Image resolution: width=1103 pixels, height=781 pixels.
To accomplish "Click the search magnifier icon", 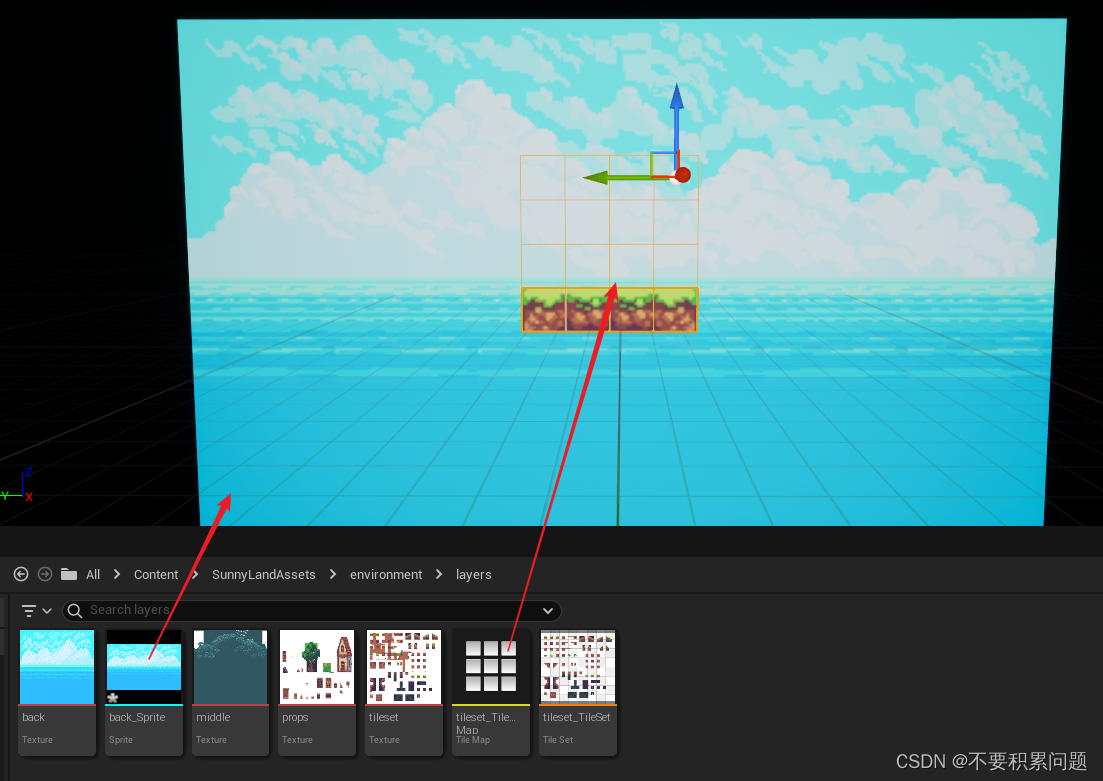I will 75,610.
